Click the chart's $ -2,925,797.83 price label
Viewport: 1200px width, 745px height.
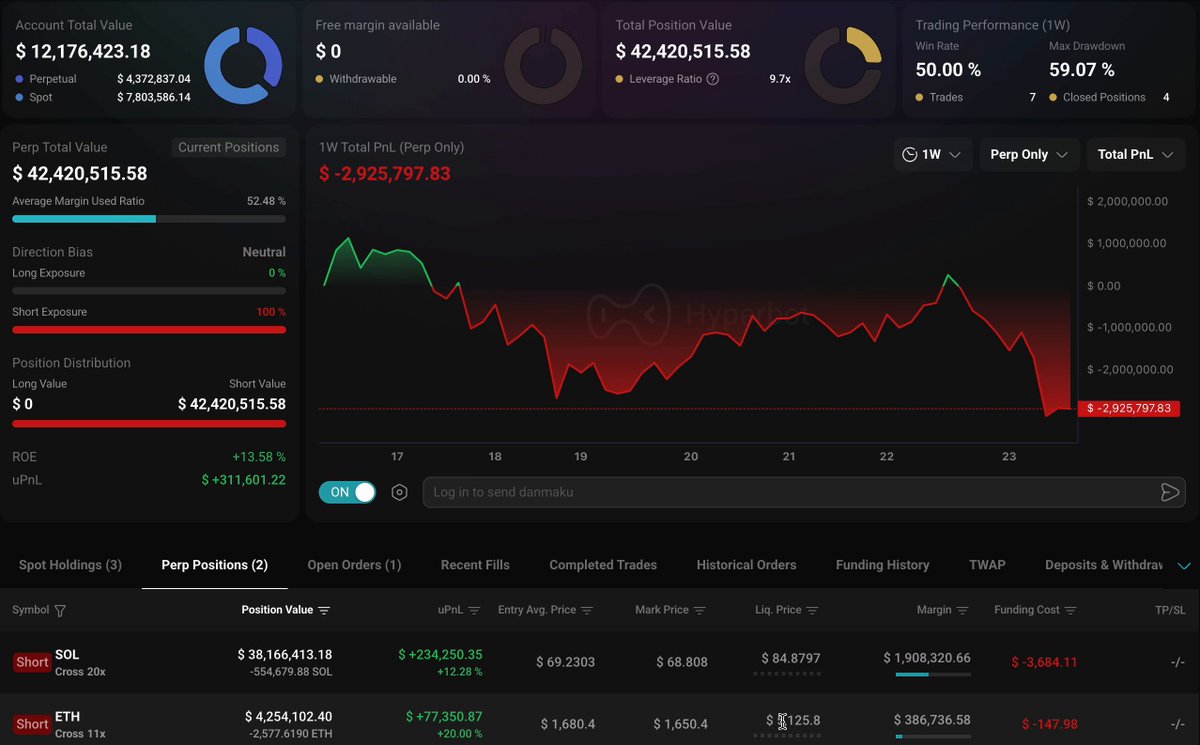[x=1128, y=408]
